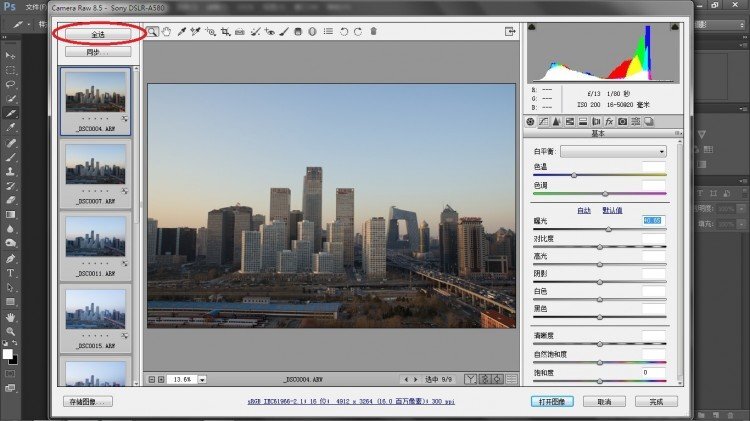
Task: Toggle full screen mode icon
Action: 510,32
